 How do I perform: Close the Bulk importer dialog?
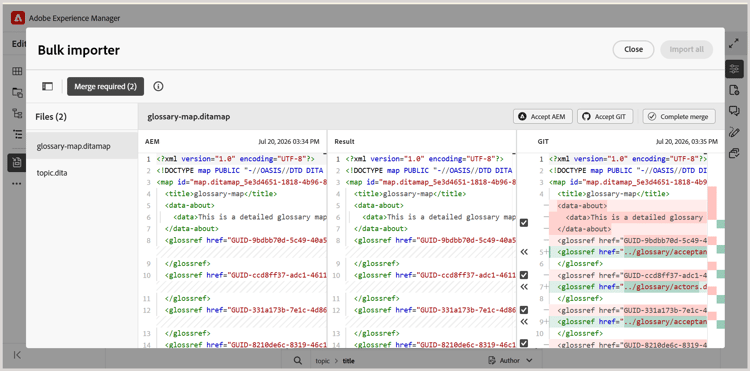click(633, 49)
